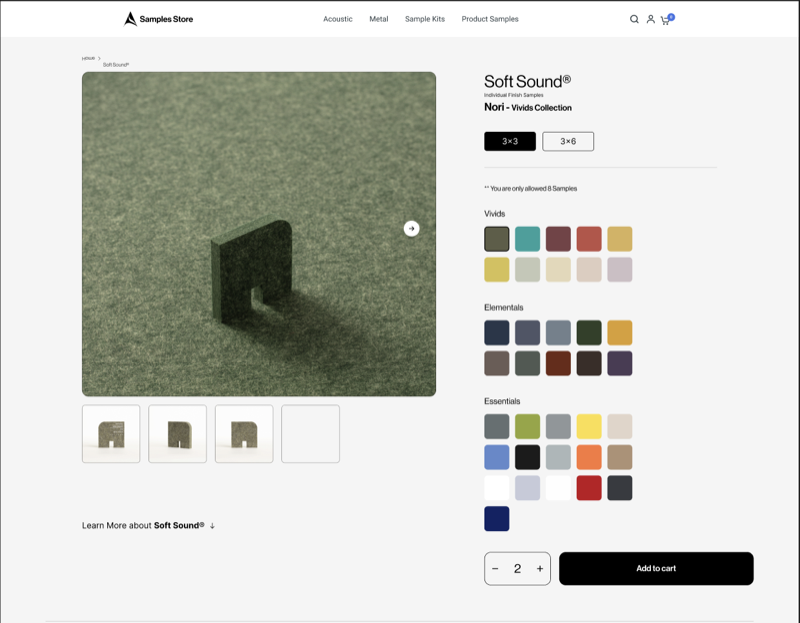The width and height of the screenshot is (800, 623).
Task: Select the tan brown Essentials swatch
Action: coord(619,457)
